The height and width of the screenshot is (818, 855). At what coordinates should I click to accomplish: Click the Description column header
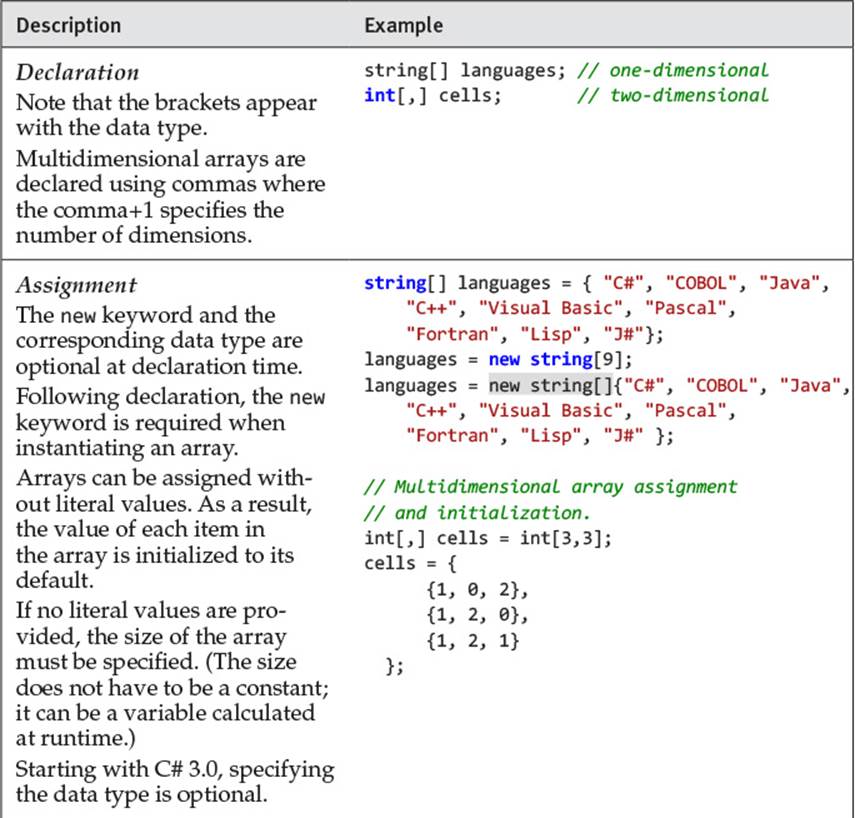pos(69,26)
